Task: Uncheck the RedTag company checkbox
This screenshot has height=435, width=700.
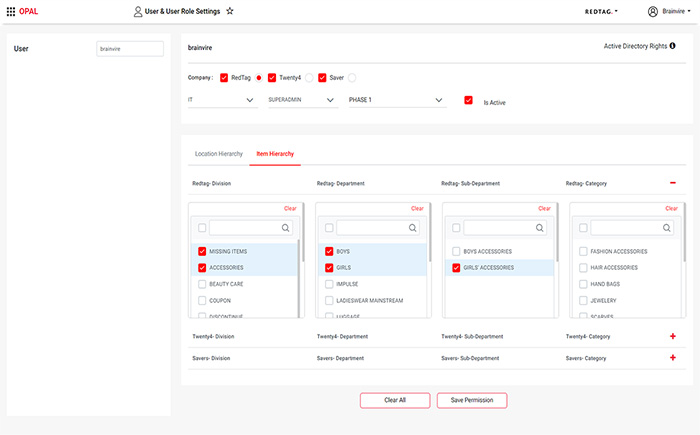Action: coord(224,78)
